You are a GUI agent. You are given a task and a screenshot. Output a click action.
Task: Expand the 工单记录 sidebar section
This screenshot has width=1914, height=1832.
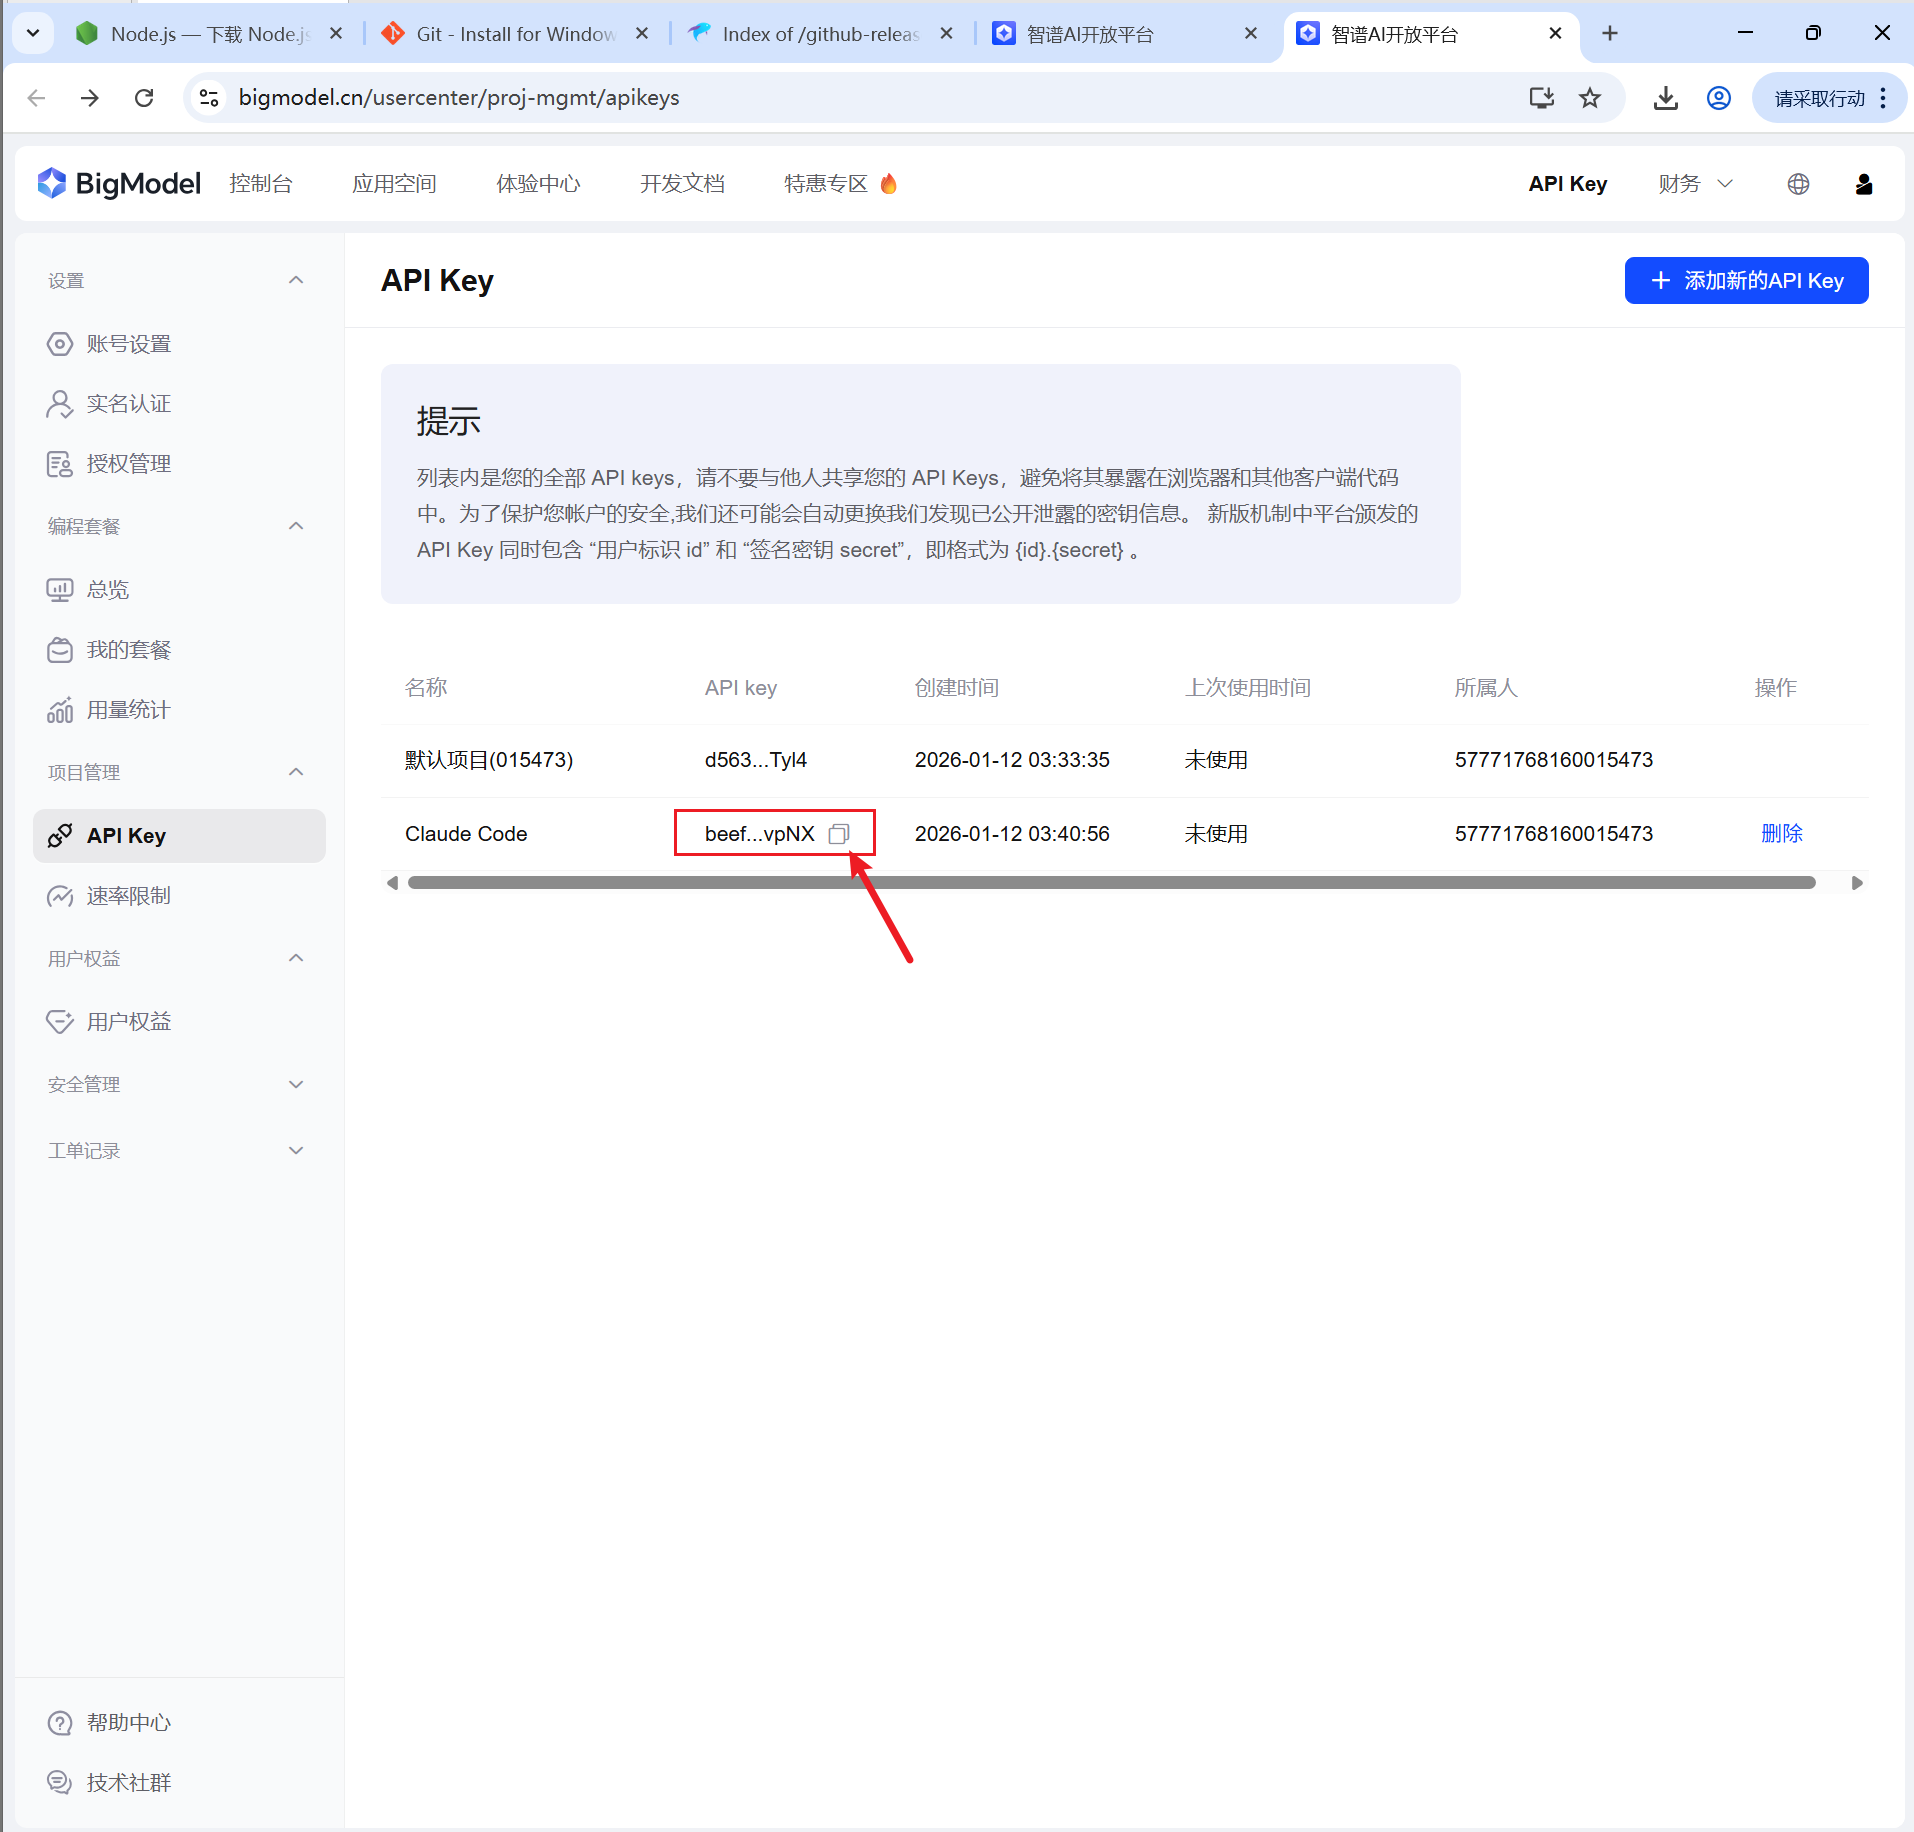tap(296, 1151)
